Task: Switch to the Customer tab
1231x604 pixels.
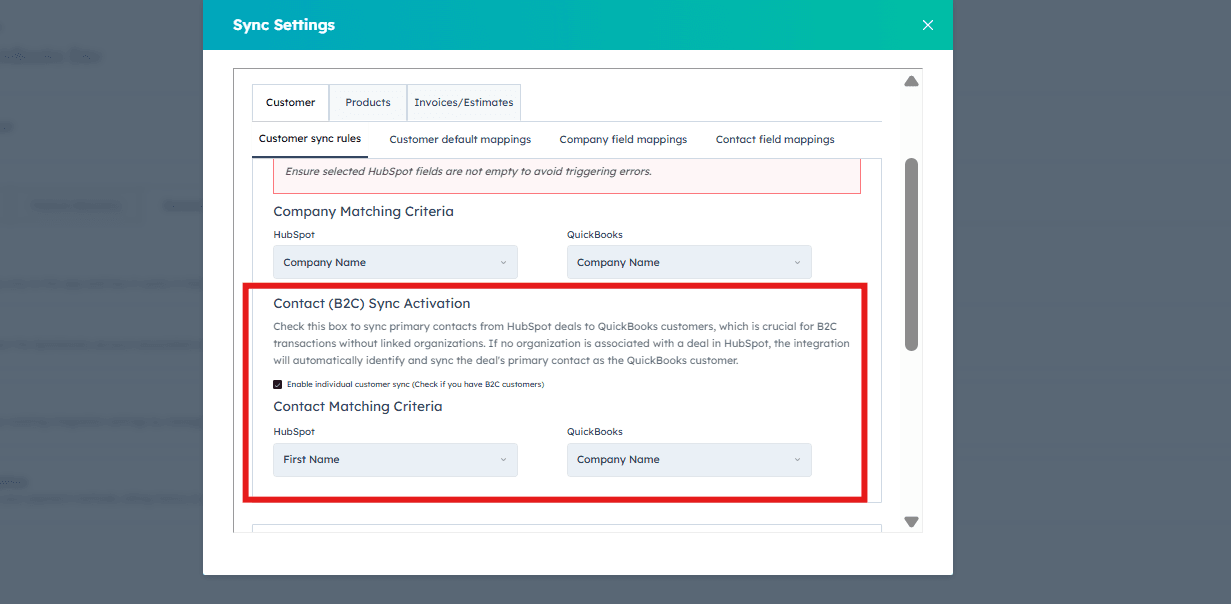Action: pyautogui.click(x=290, y=102)
